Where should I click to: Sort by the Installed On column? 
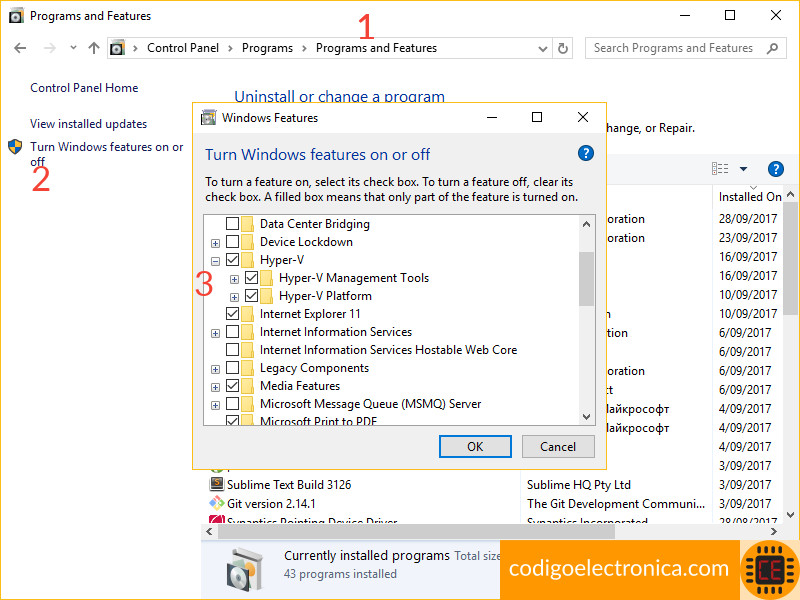(749, 197)
